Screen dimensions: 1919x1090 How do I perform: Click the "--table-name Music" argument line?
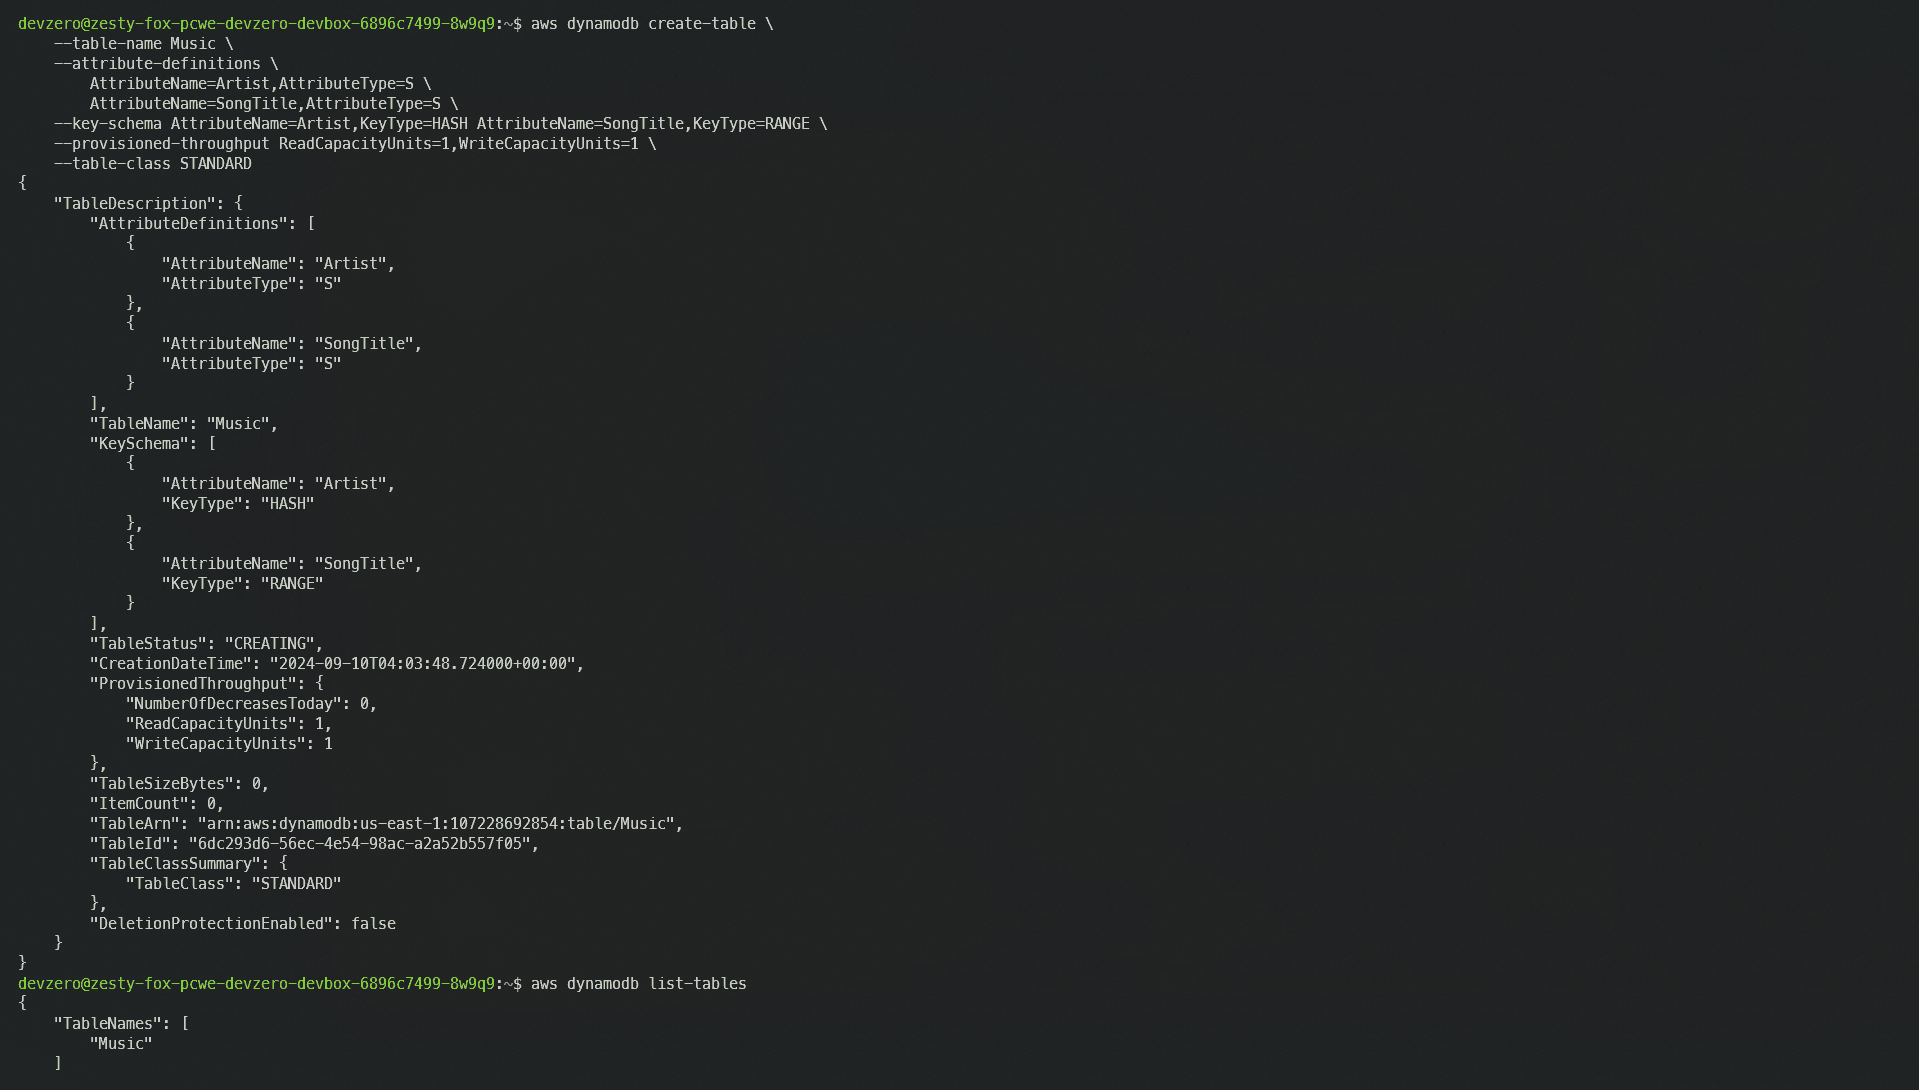(x=143, y=44)
